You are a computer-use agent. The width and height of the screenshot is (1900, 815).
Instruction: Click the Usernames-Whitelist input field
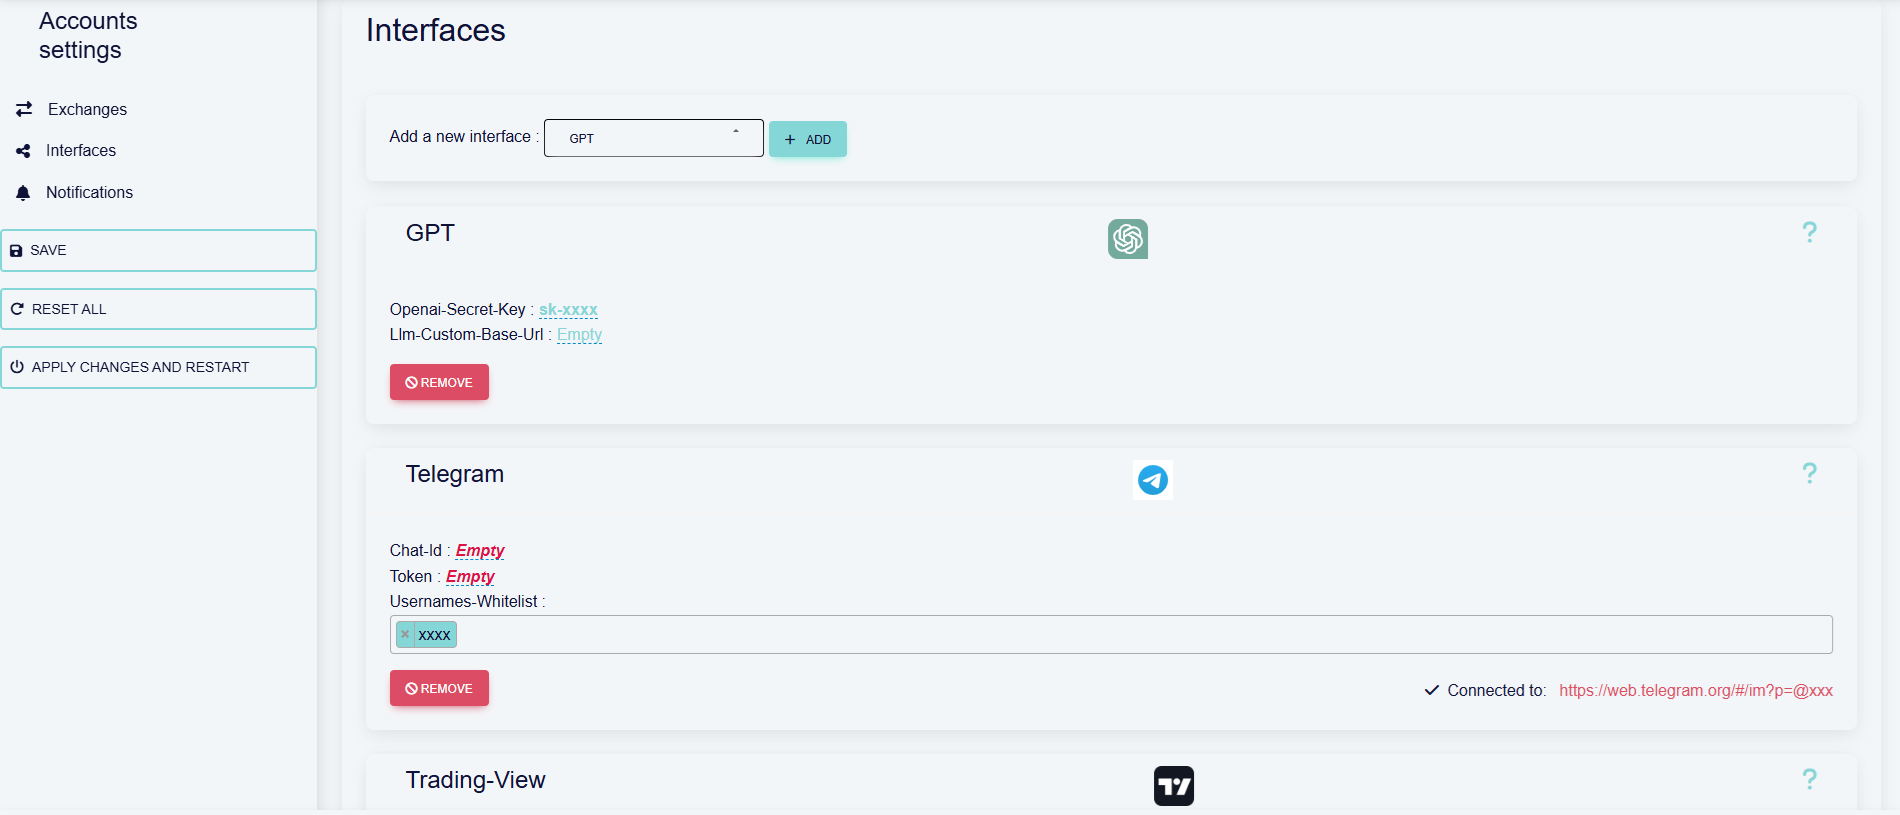click(x=1111, y=634)
